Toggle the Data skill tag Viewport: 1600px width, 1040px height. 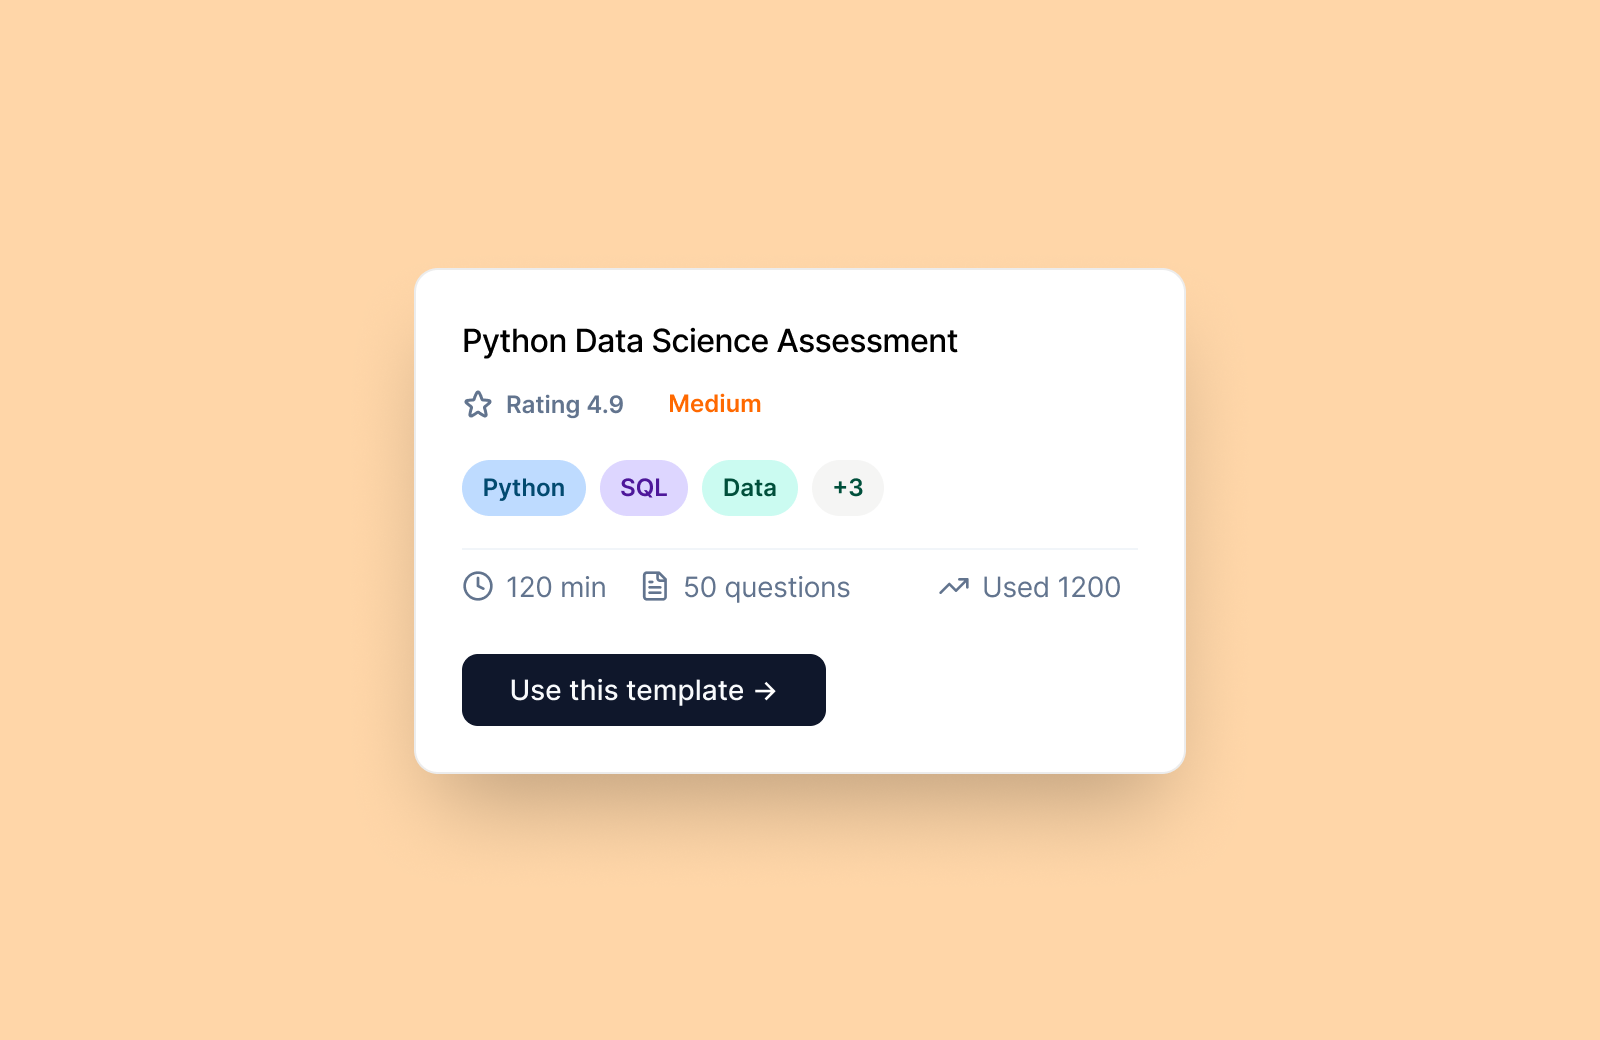(x=749, y=488)
